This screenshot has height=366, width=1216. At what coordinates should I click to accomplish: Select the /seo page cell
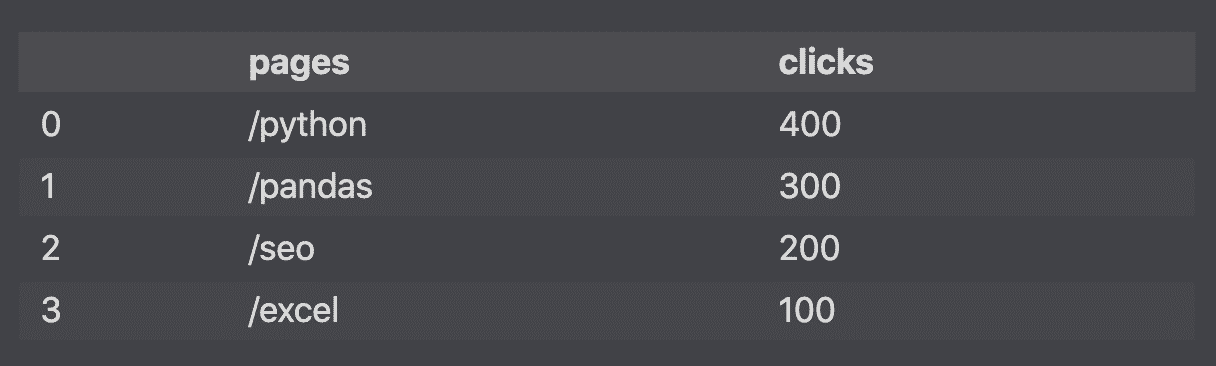[281, 249]
